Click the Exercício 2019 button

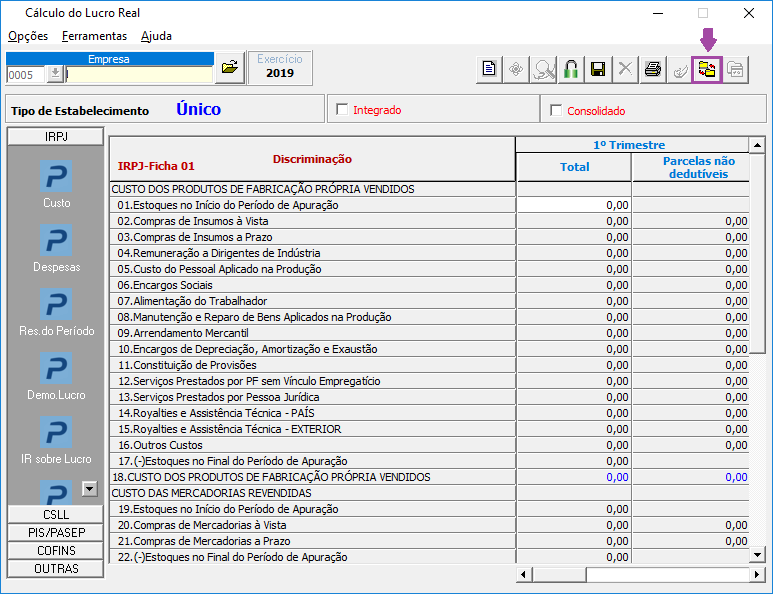pos(280,68)
